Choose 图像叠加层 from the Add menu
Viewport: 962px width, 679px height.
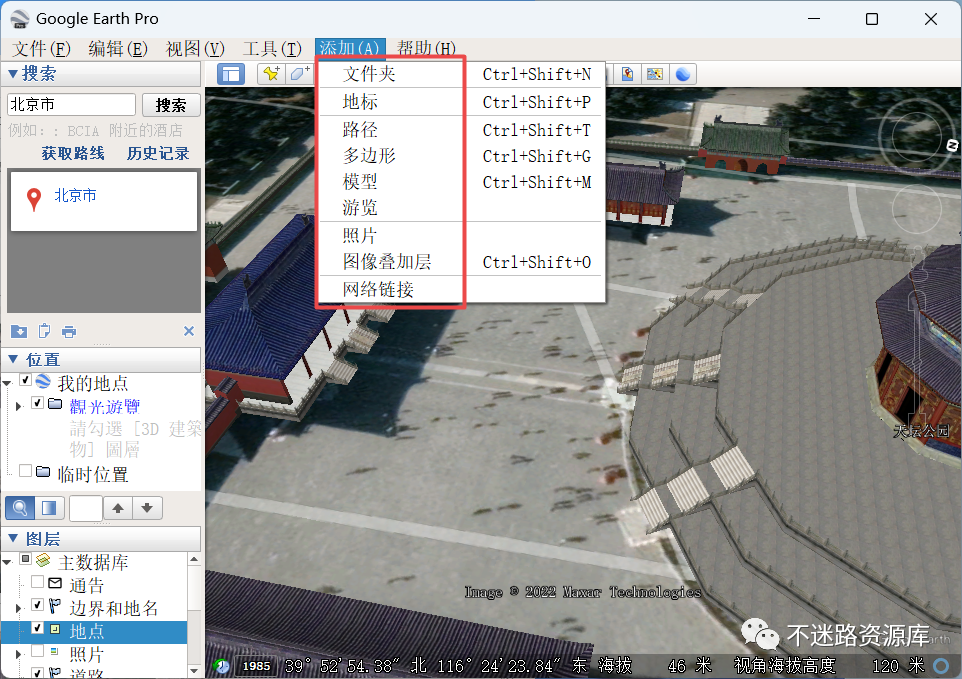[x=460, y=262]
